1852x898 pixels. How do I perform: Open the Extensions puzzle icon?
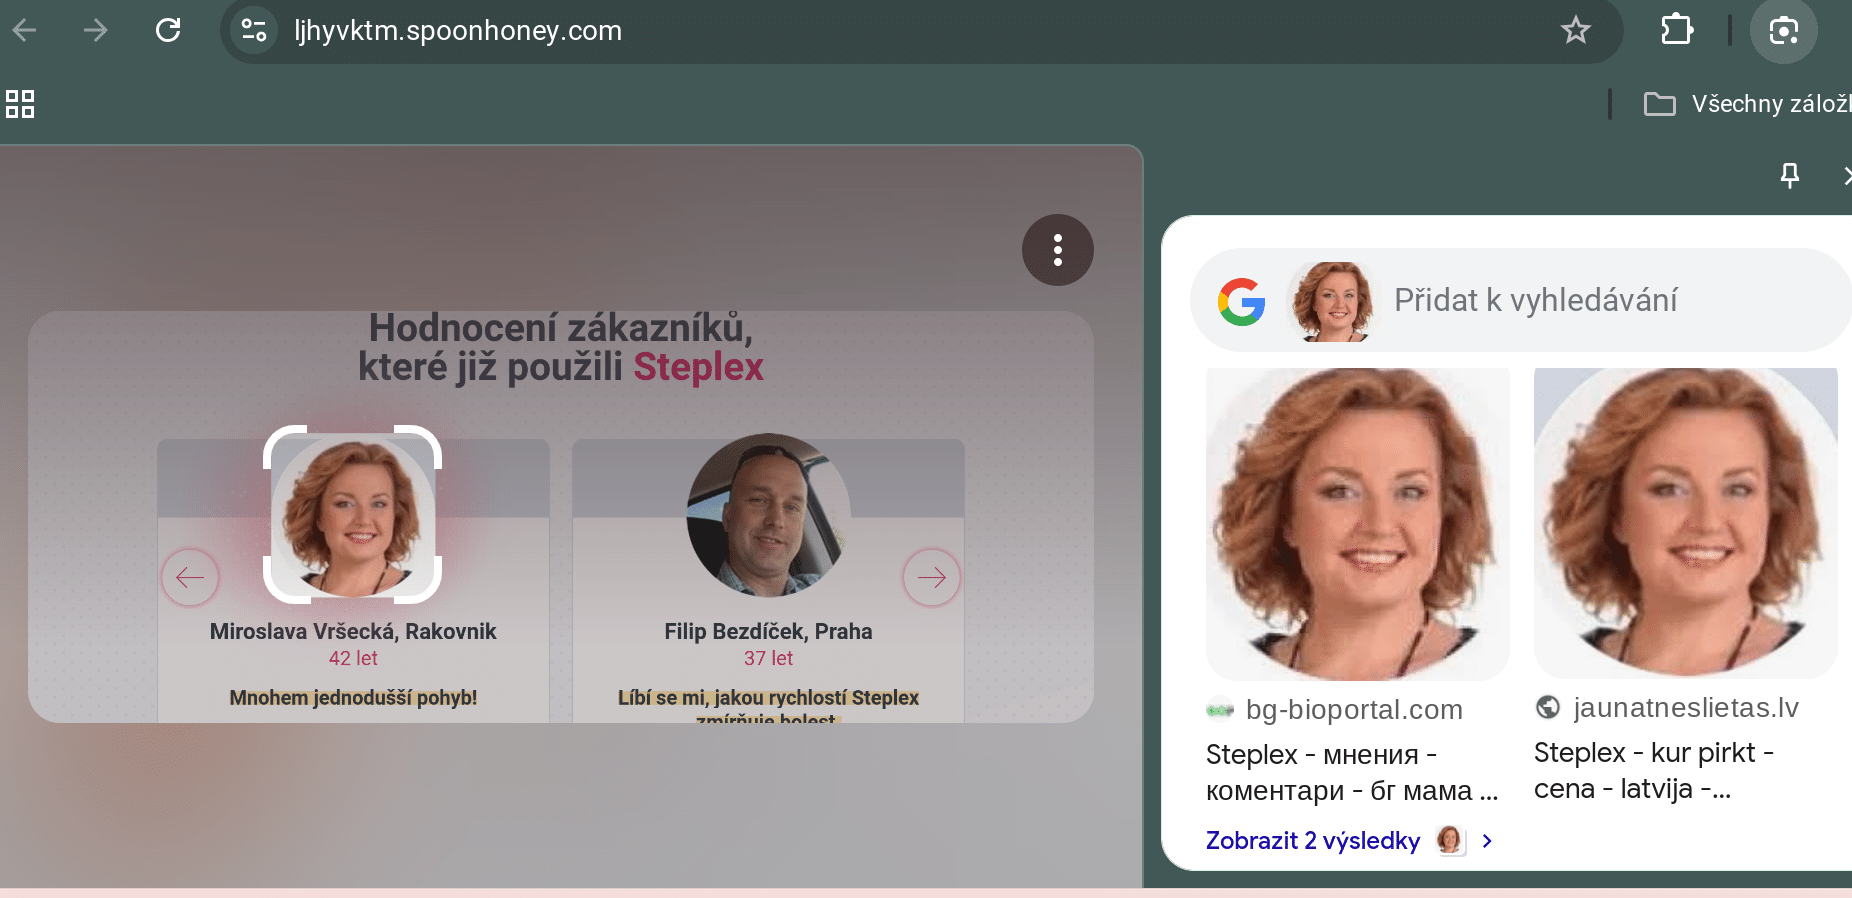pos(1677,30)
